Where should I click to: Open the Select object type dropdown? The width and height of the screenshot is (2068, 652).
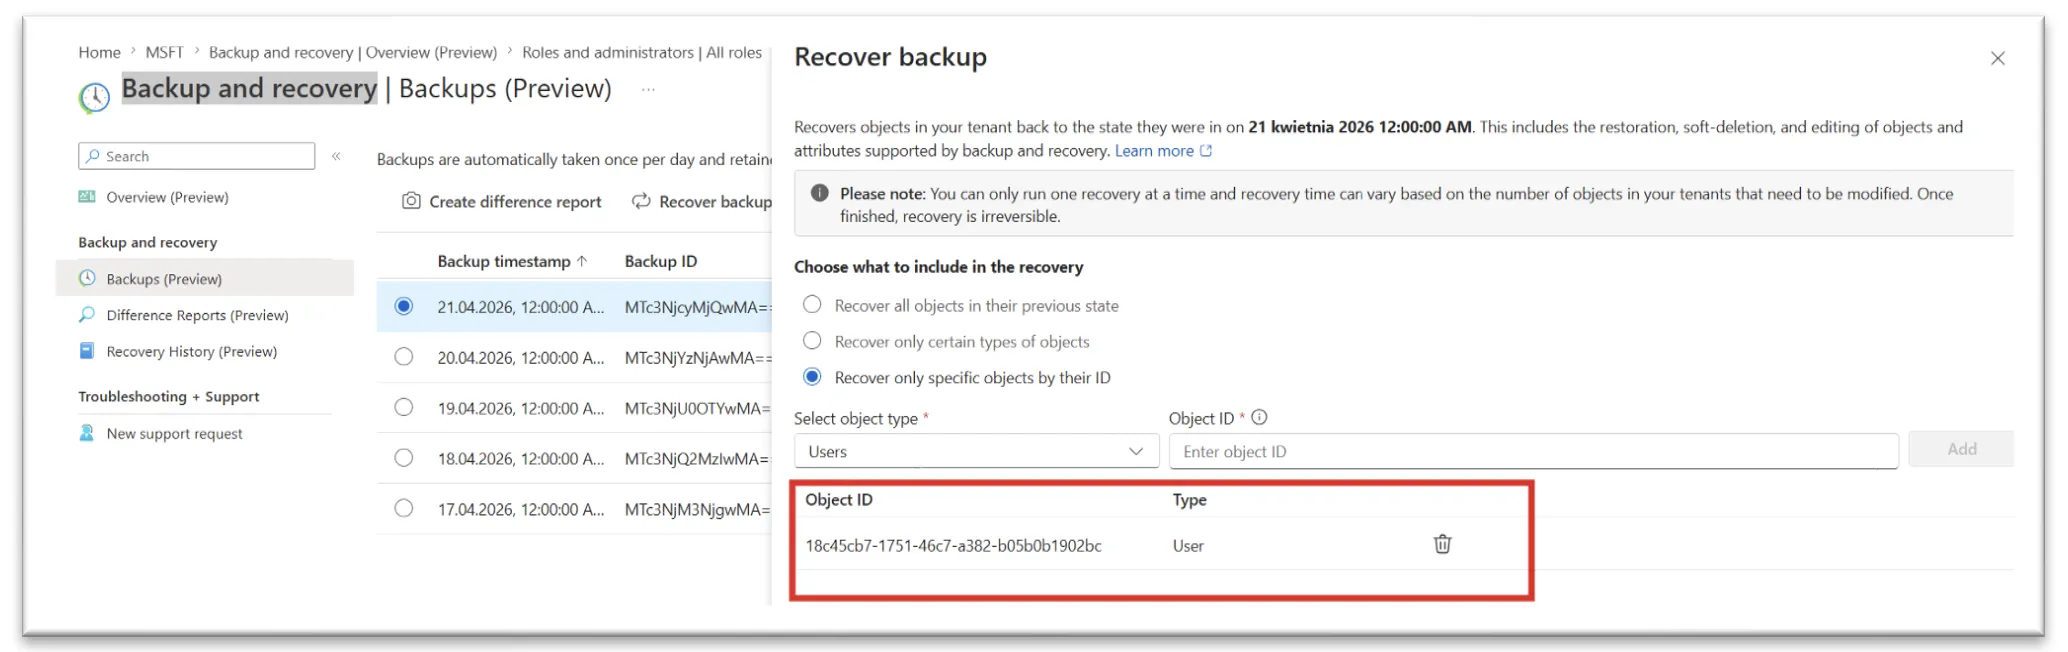pos(976,451)
